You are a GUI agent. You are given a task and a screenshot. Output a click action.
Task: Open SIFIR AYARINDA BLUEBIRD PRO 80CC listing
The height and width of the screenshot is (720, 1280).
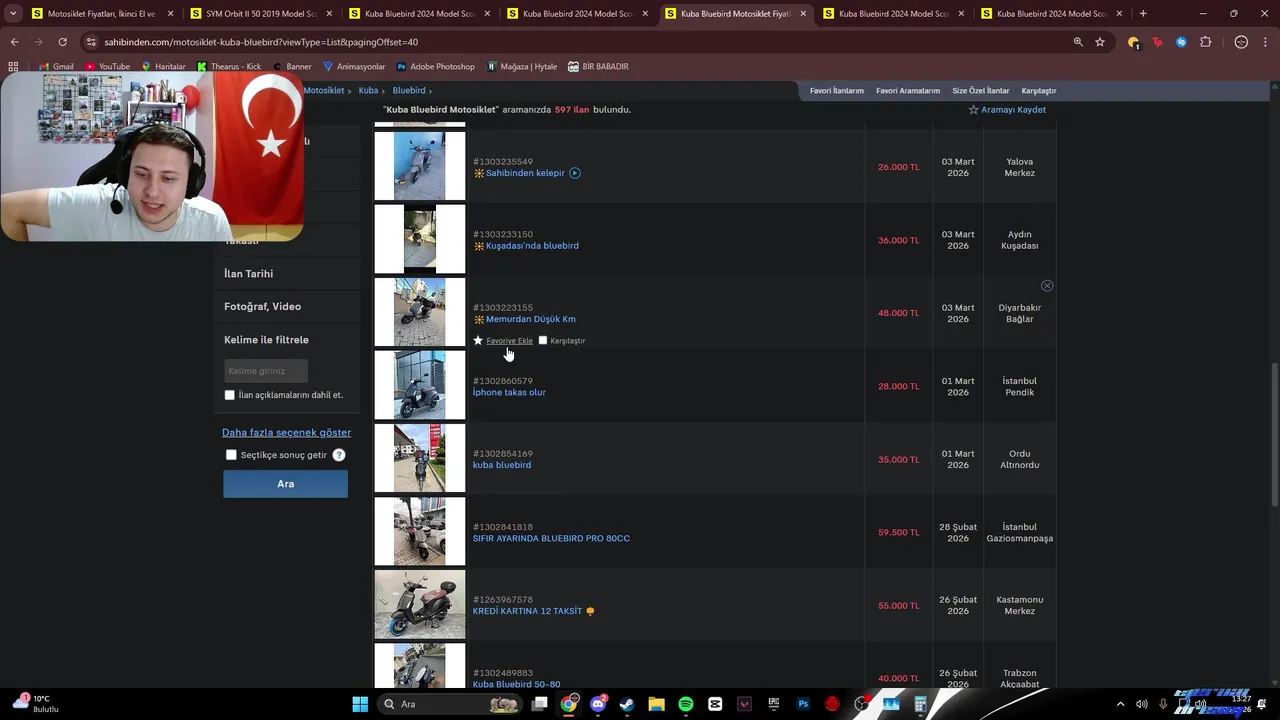pyautogui.click(x=551, y=538)
